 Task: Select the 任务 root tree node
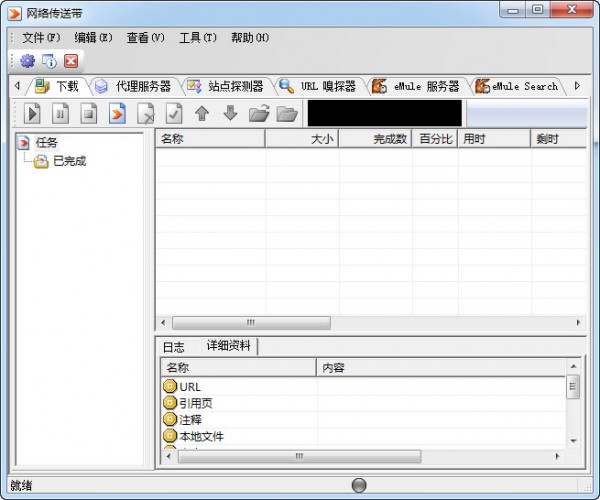point(47,143)
